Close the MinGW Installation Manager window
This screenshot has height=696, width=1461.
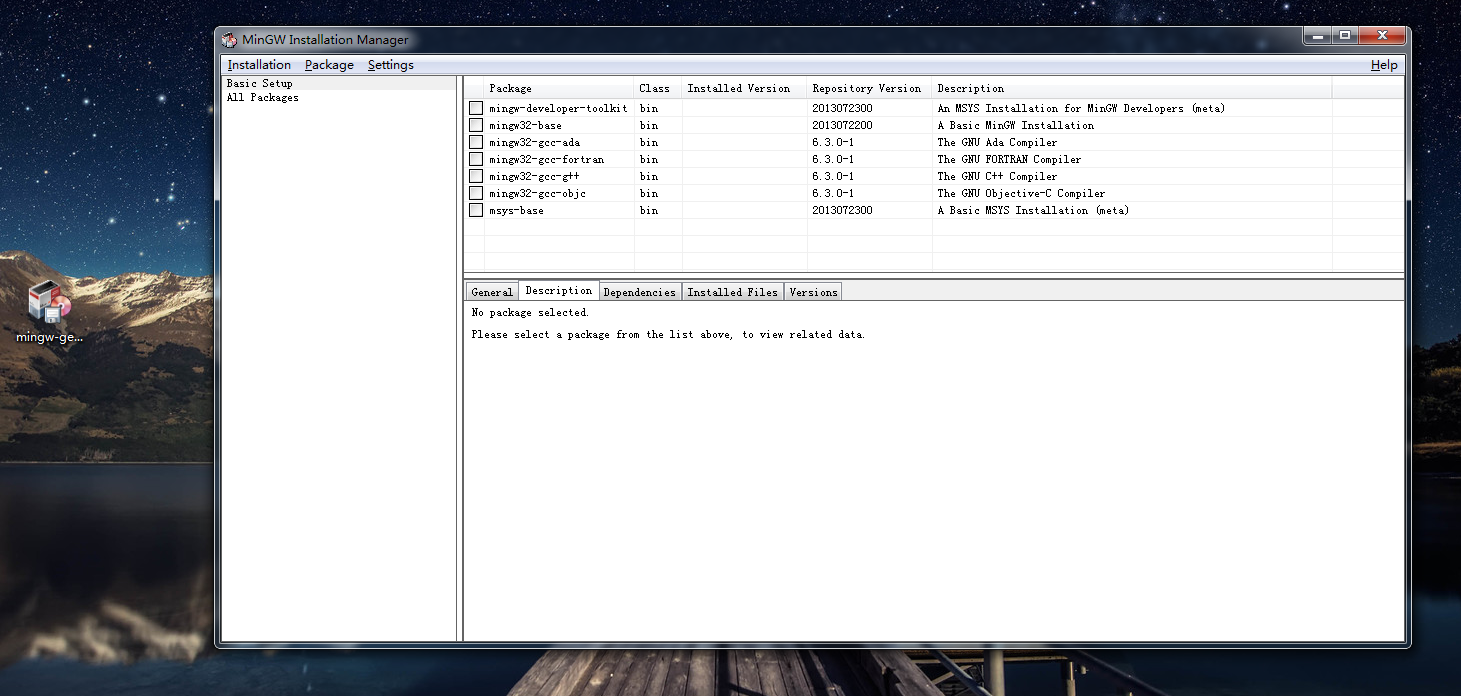click(1383, 36)
